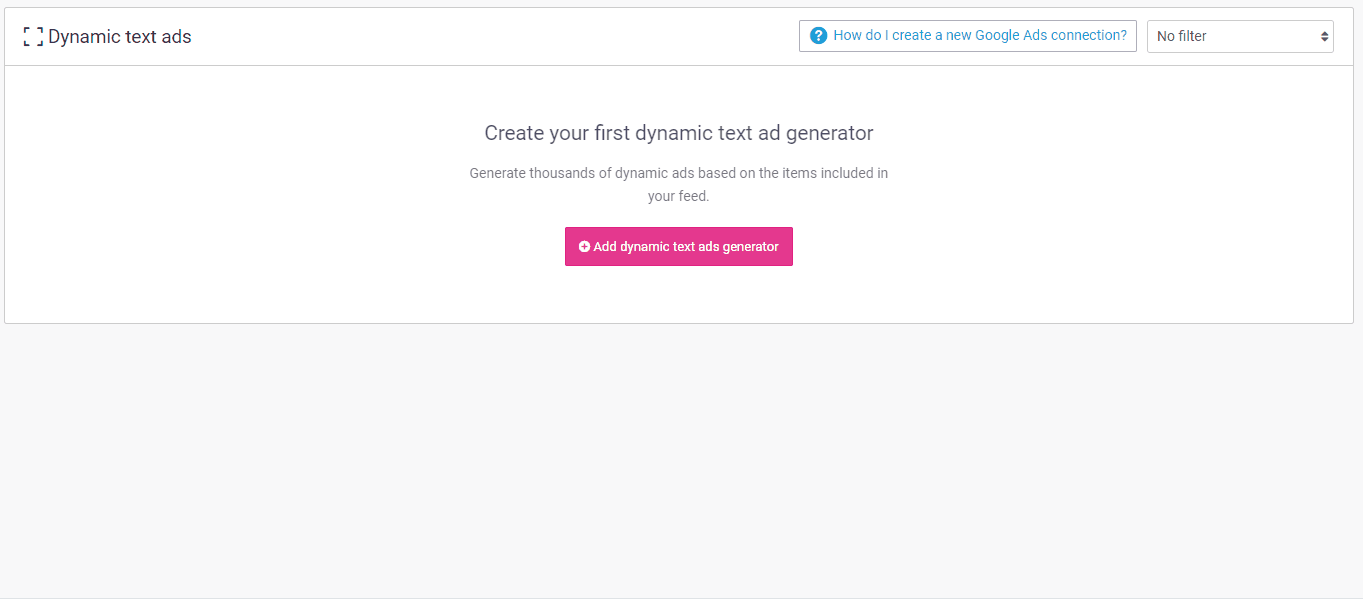The width and height of the screenshot is (1363, 599).
Task: Click the "your feed." line of description
Action: tap(678, 197)
